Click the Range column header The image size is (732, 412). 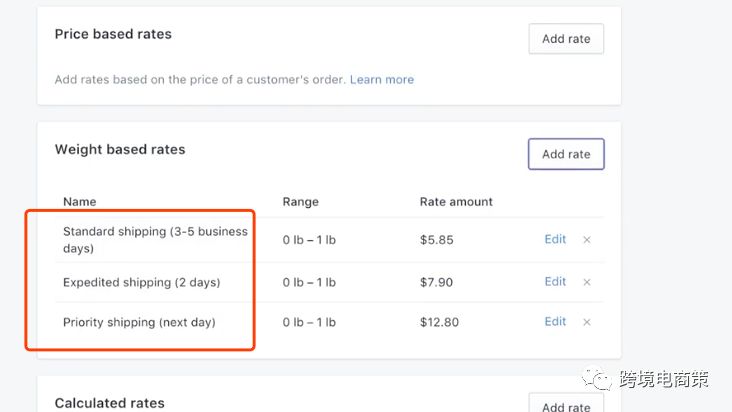pos(300,201)
